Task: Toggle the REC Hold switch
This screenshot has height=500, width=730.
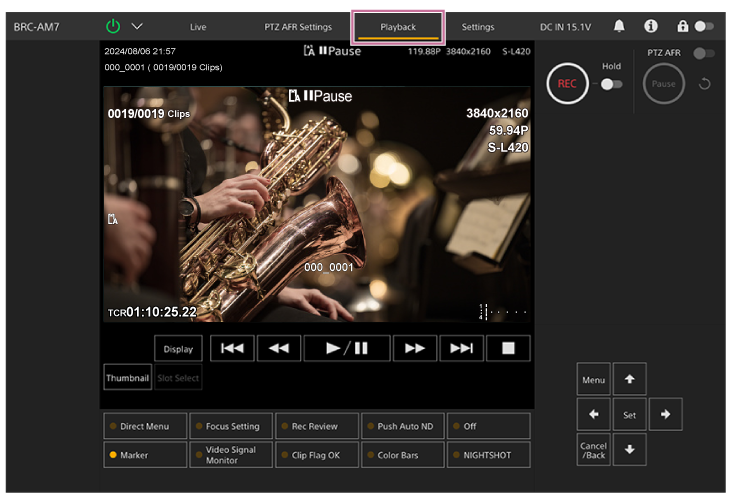Action: click(610, 84)
